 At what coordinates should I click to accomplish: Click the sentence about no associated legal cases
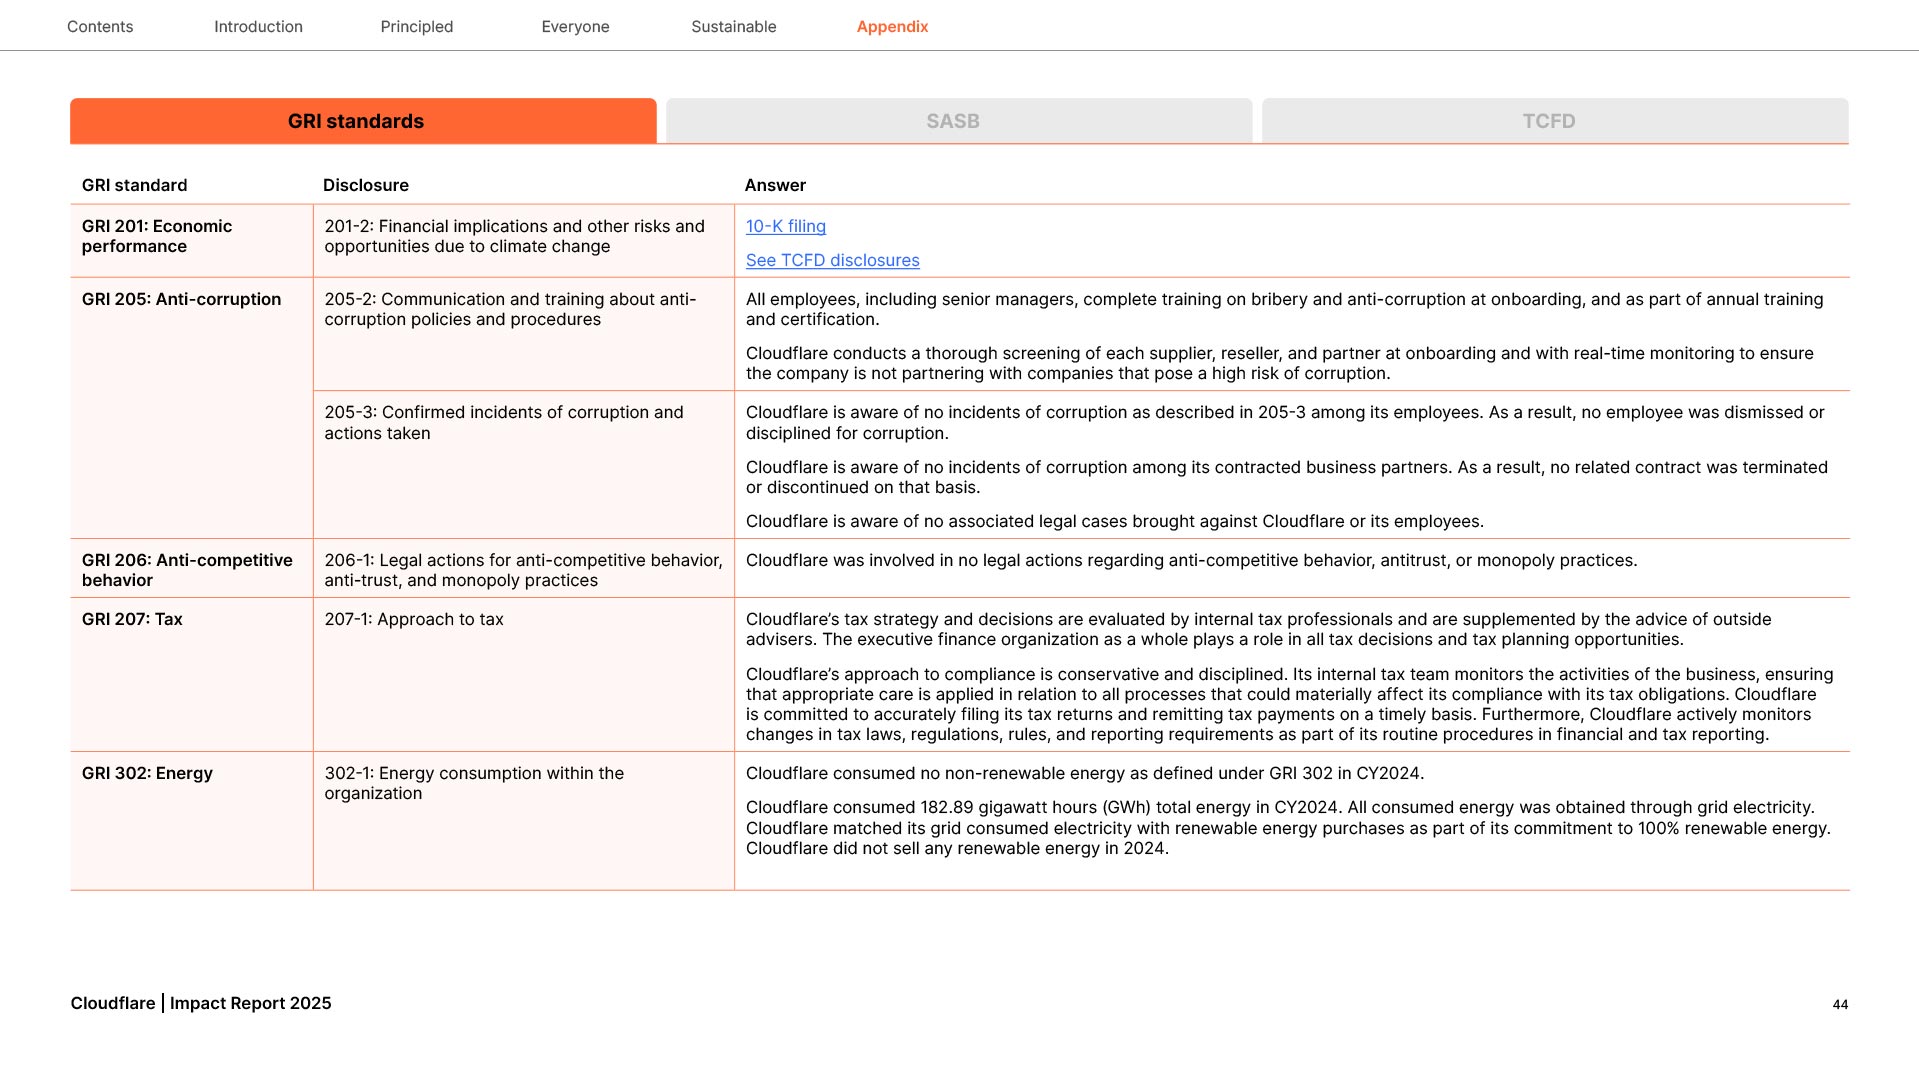pyautogui.click(x=1115, y=522)
